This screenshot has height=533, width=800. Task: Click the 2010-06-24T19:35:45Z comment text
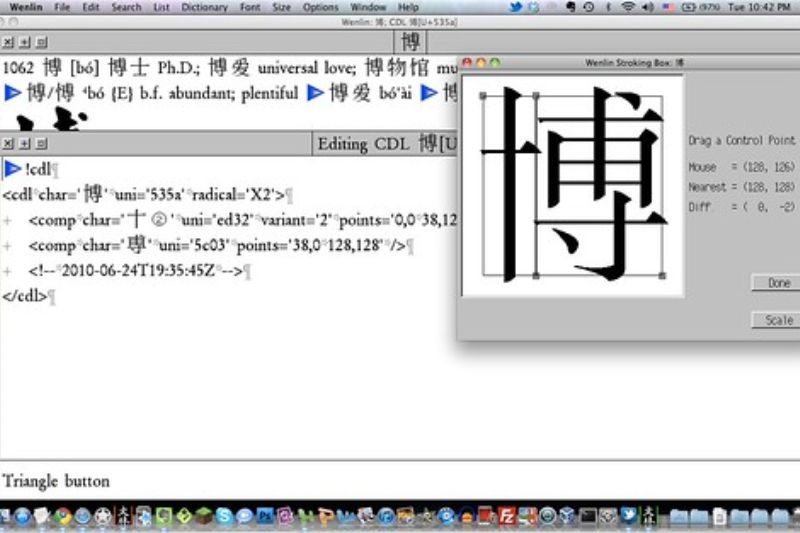tap(137, 271)
